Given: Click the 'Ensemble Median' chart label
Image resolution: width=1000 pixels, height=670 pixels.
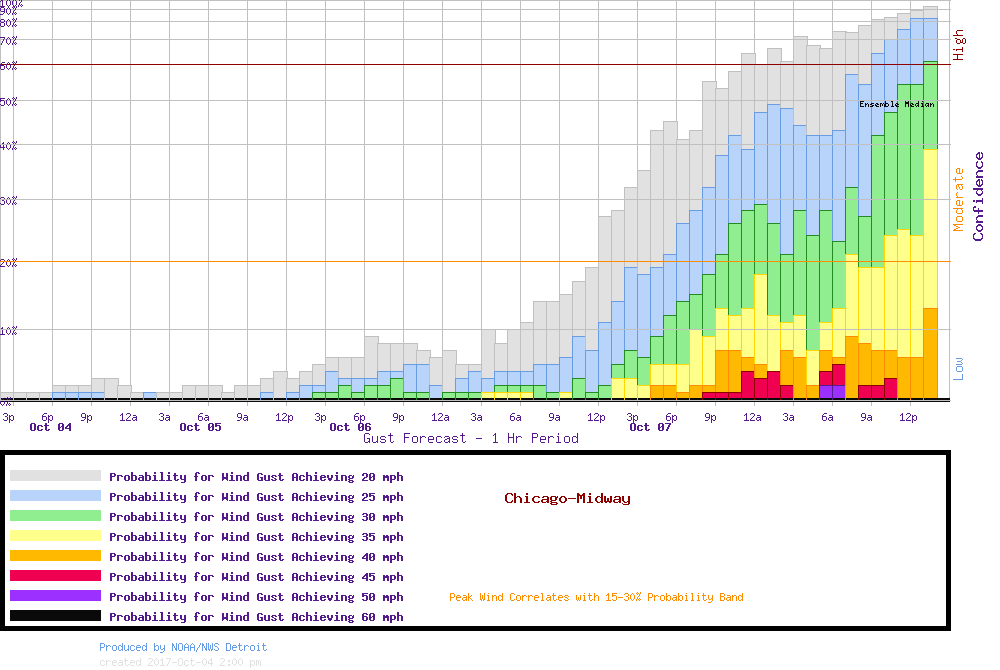Looking at the screenshot, I should pyautogui.click(x=897, y=104).
